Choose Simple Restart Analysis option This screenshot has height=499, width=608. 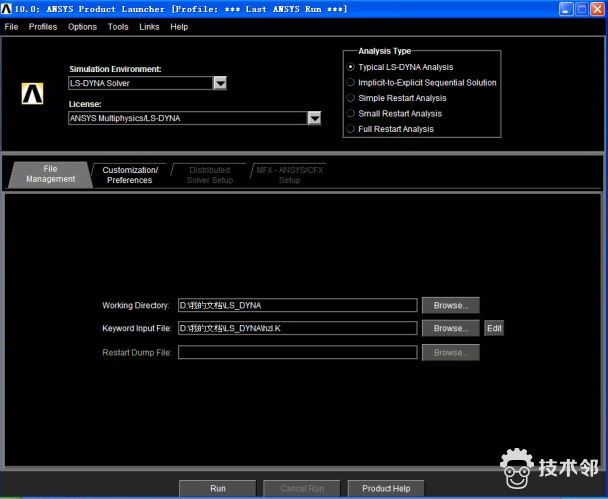pos(351,98)
